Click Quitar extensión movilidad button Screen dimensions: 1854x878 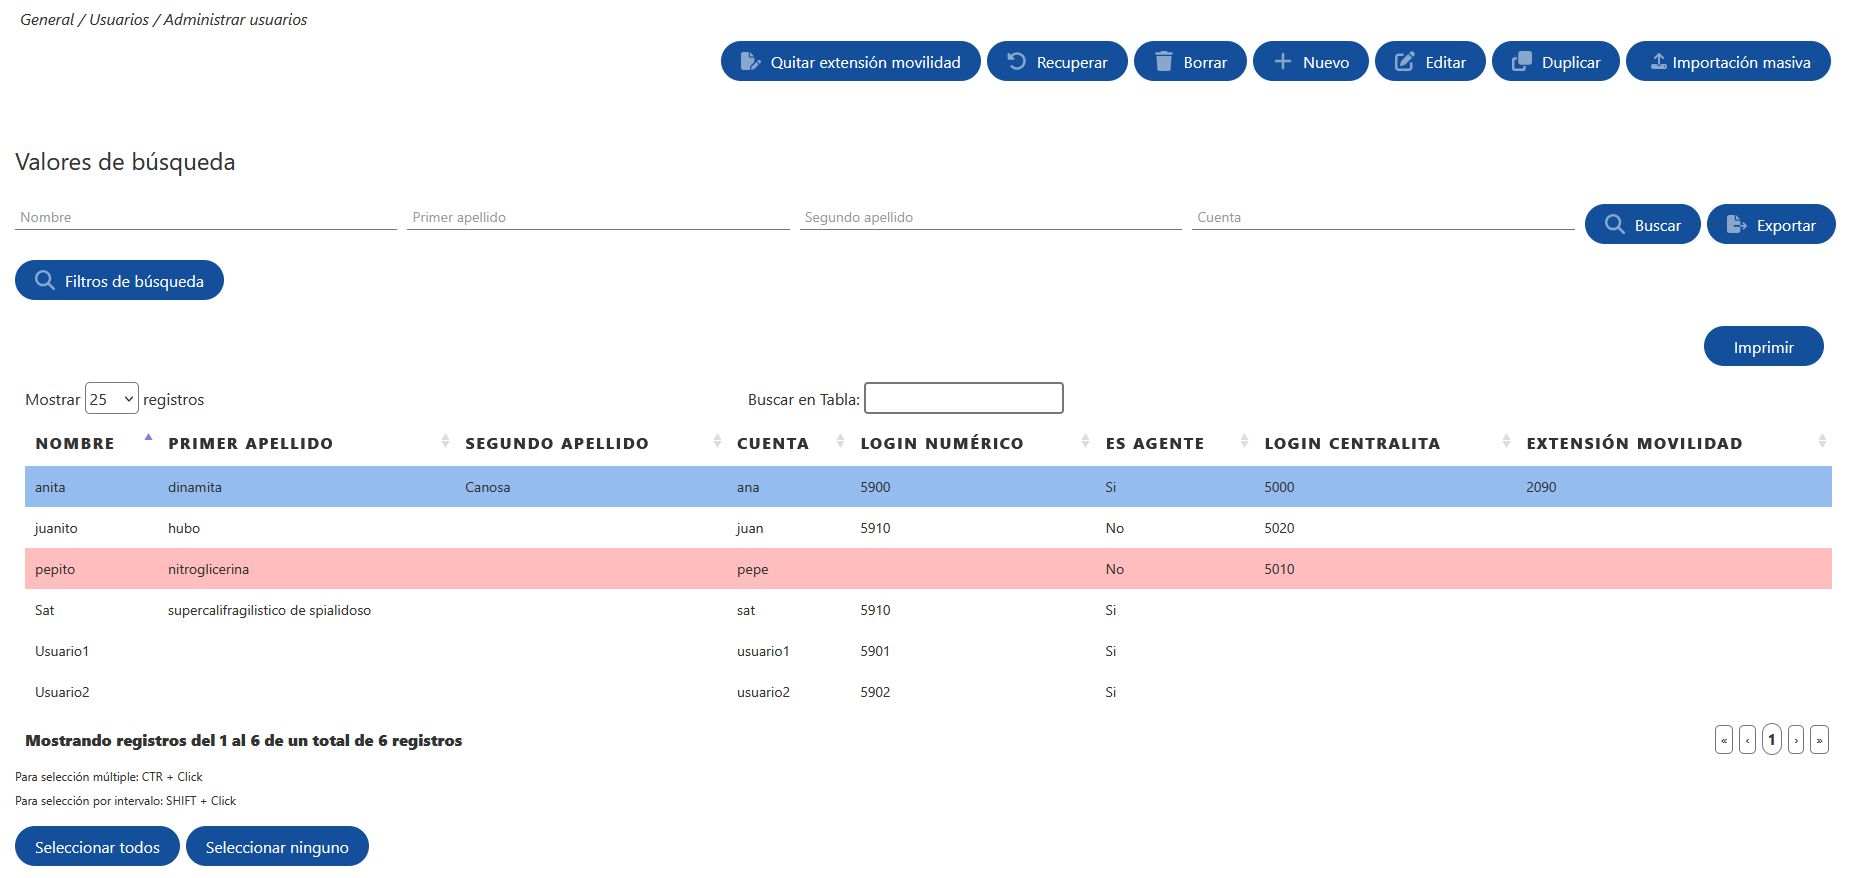coord(850,62)
